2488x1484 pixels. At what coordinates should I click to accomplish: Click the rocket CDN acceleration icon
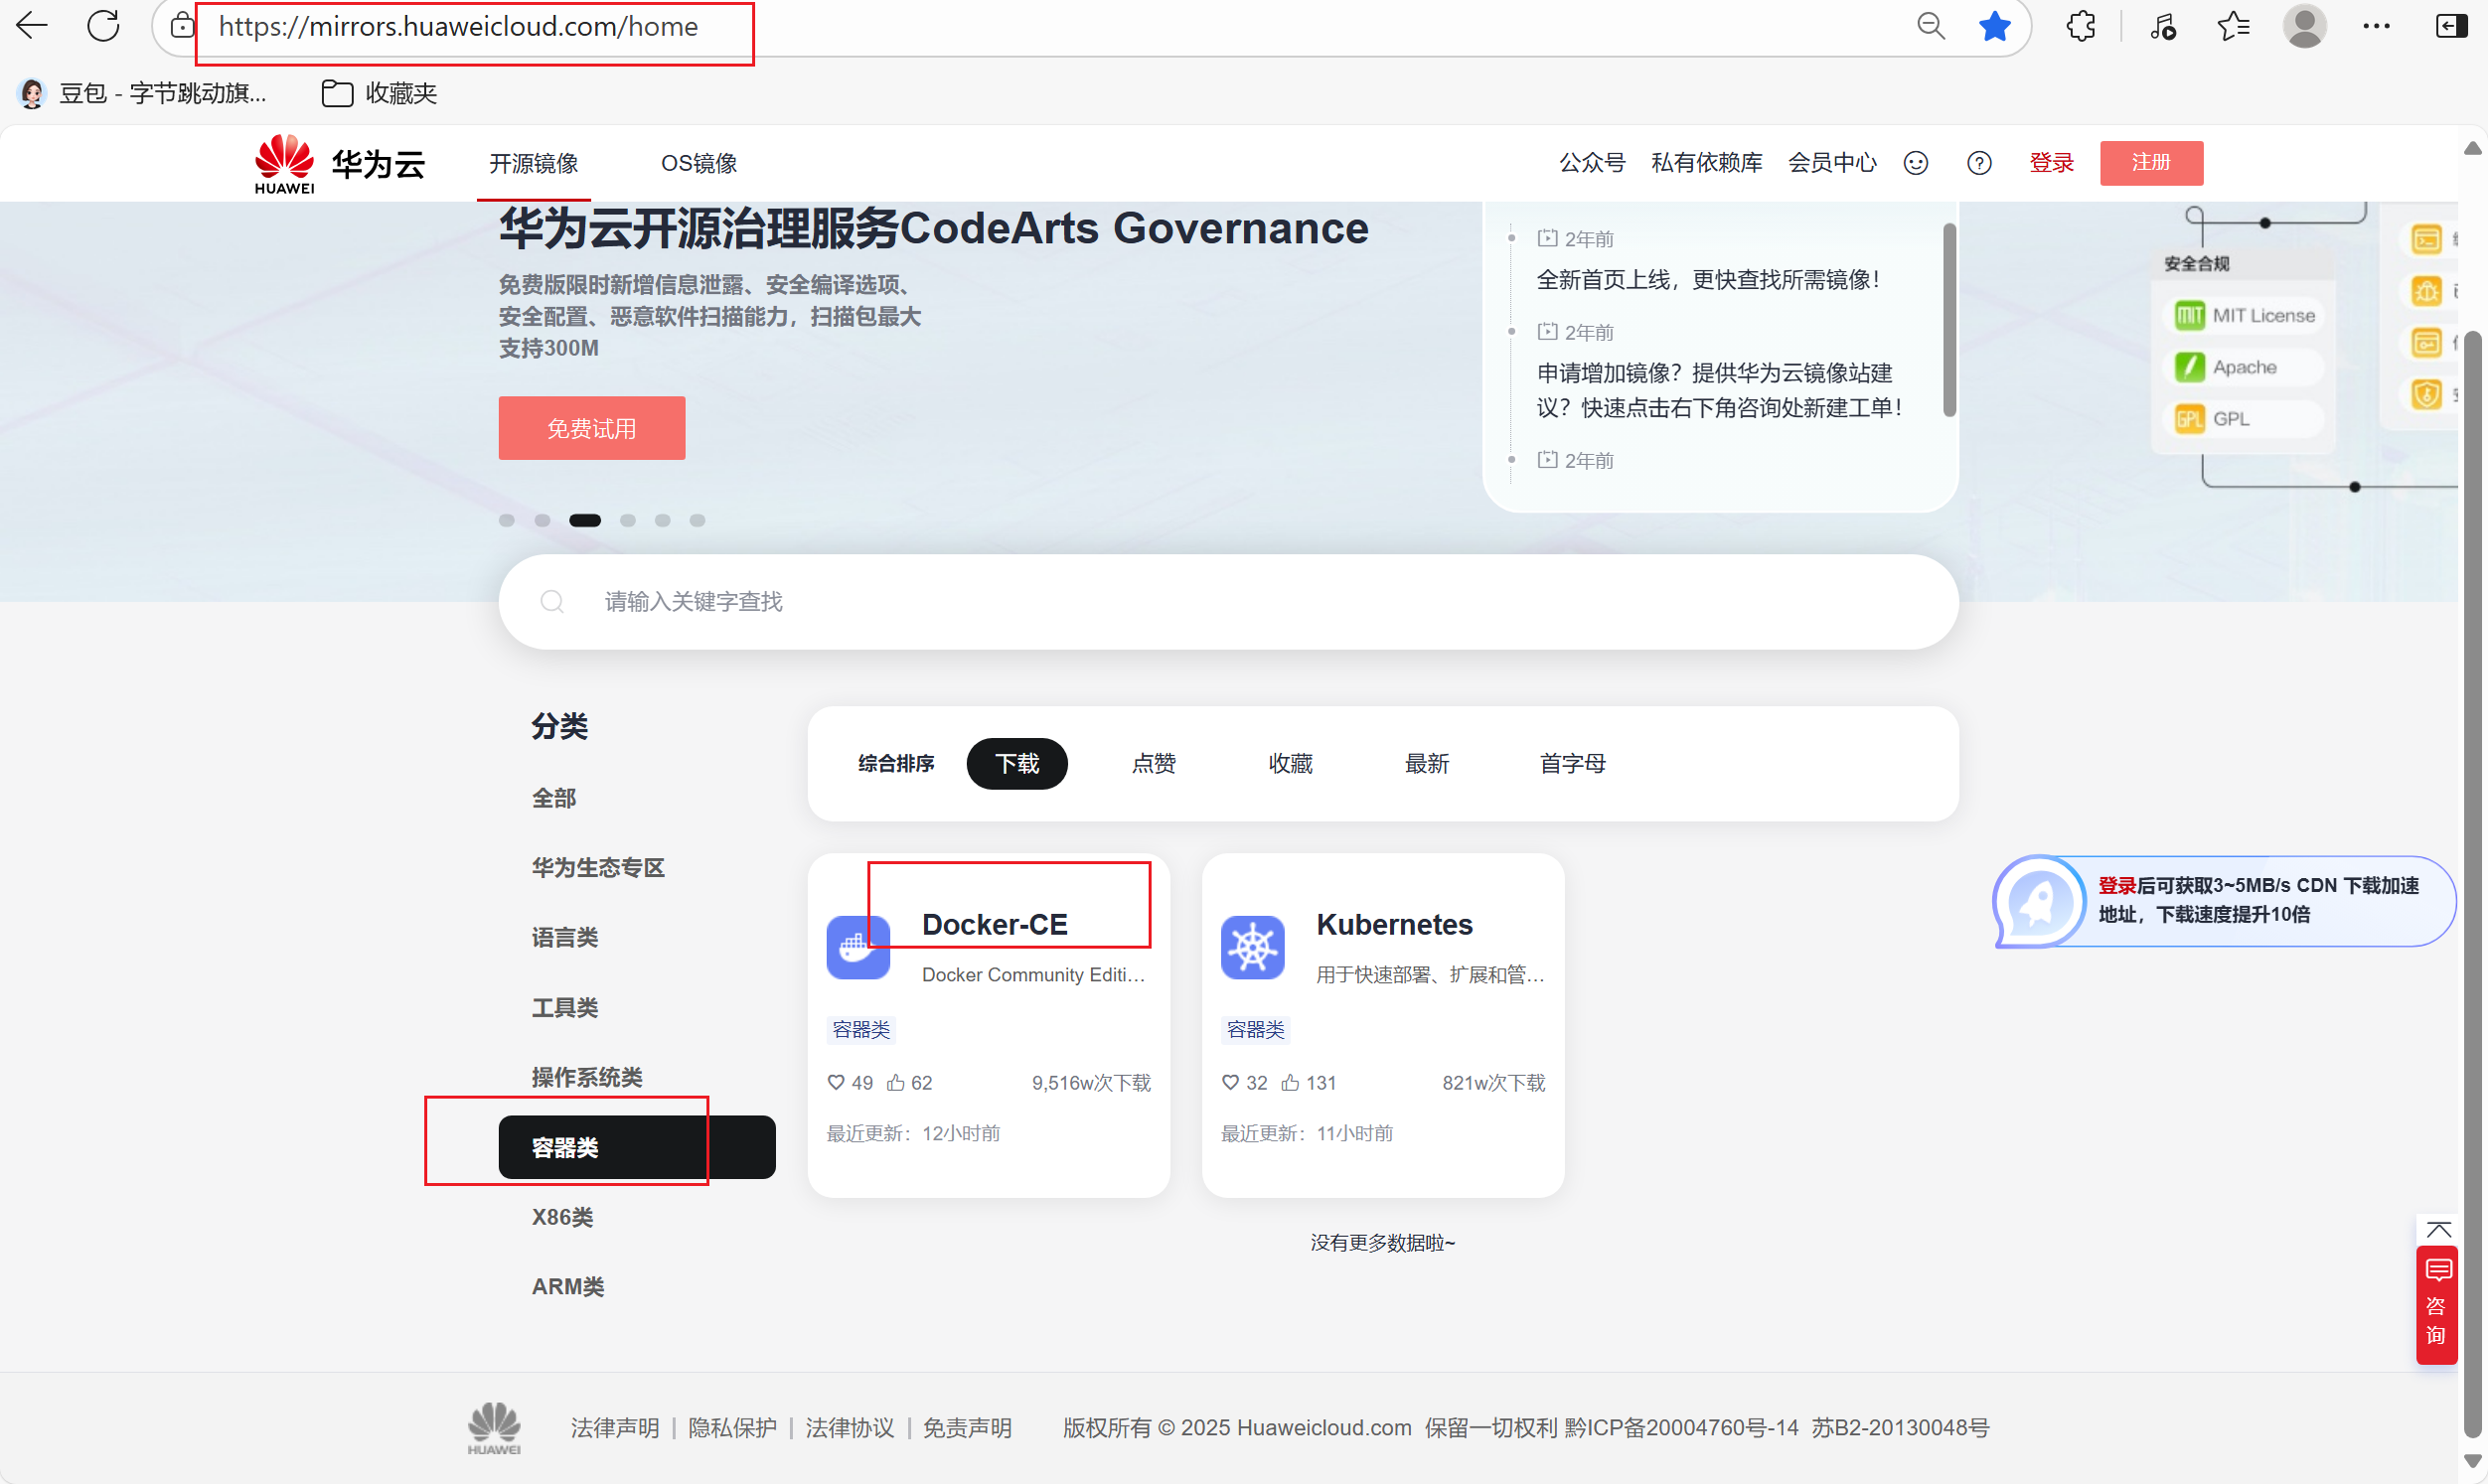click(x=2039, y=901)
